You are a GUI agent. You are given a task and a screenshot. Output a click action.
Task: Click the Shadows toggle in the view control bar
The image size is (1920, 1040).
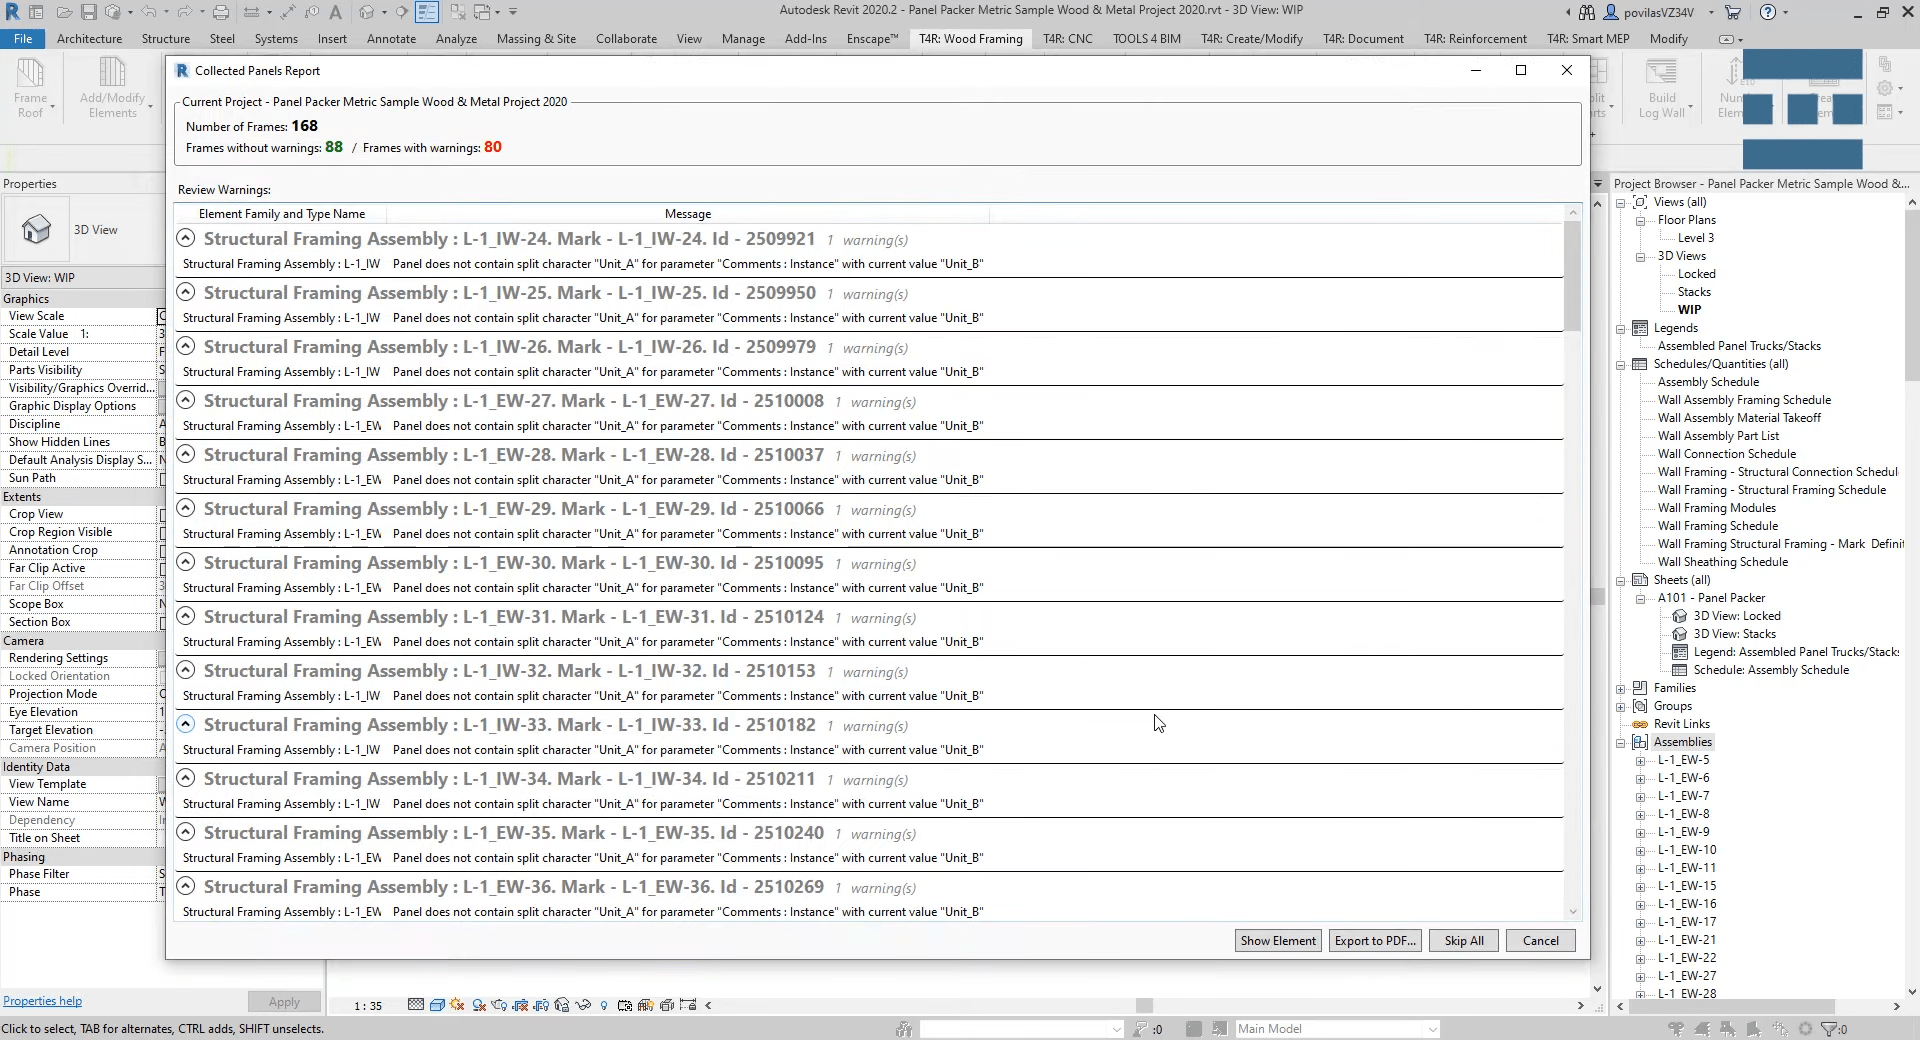(x=477, y=1005)
